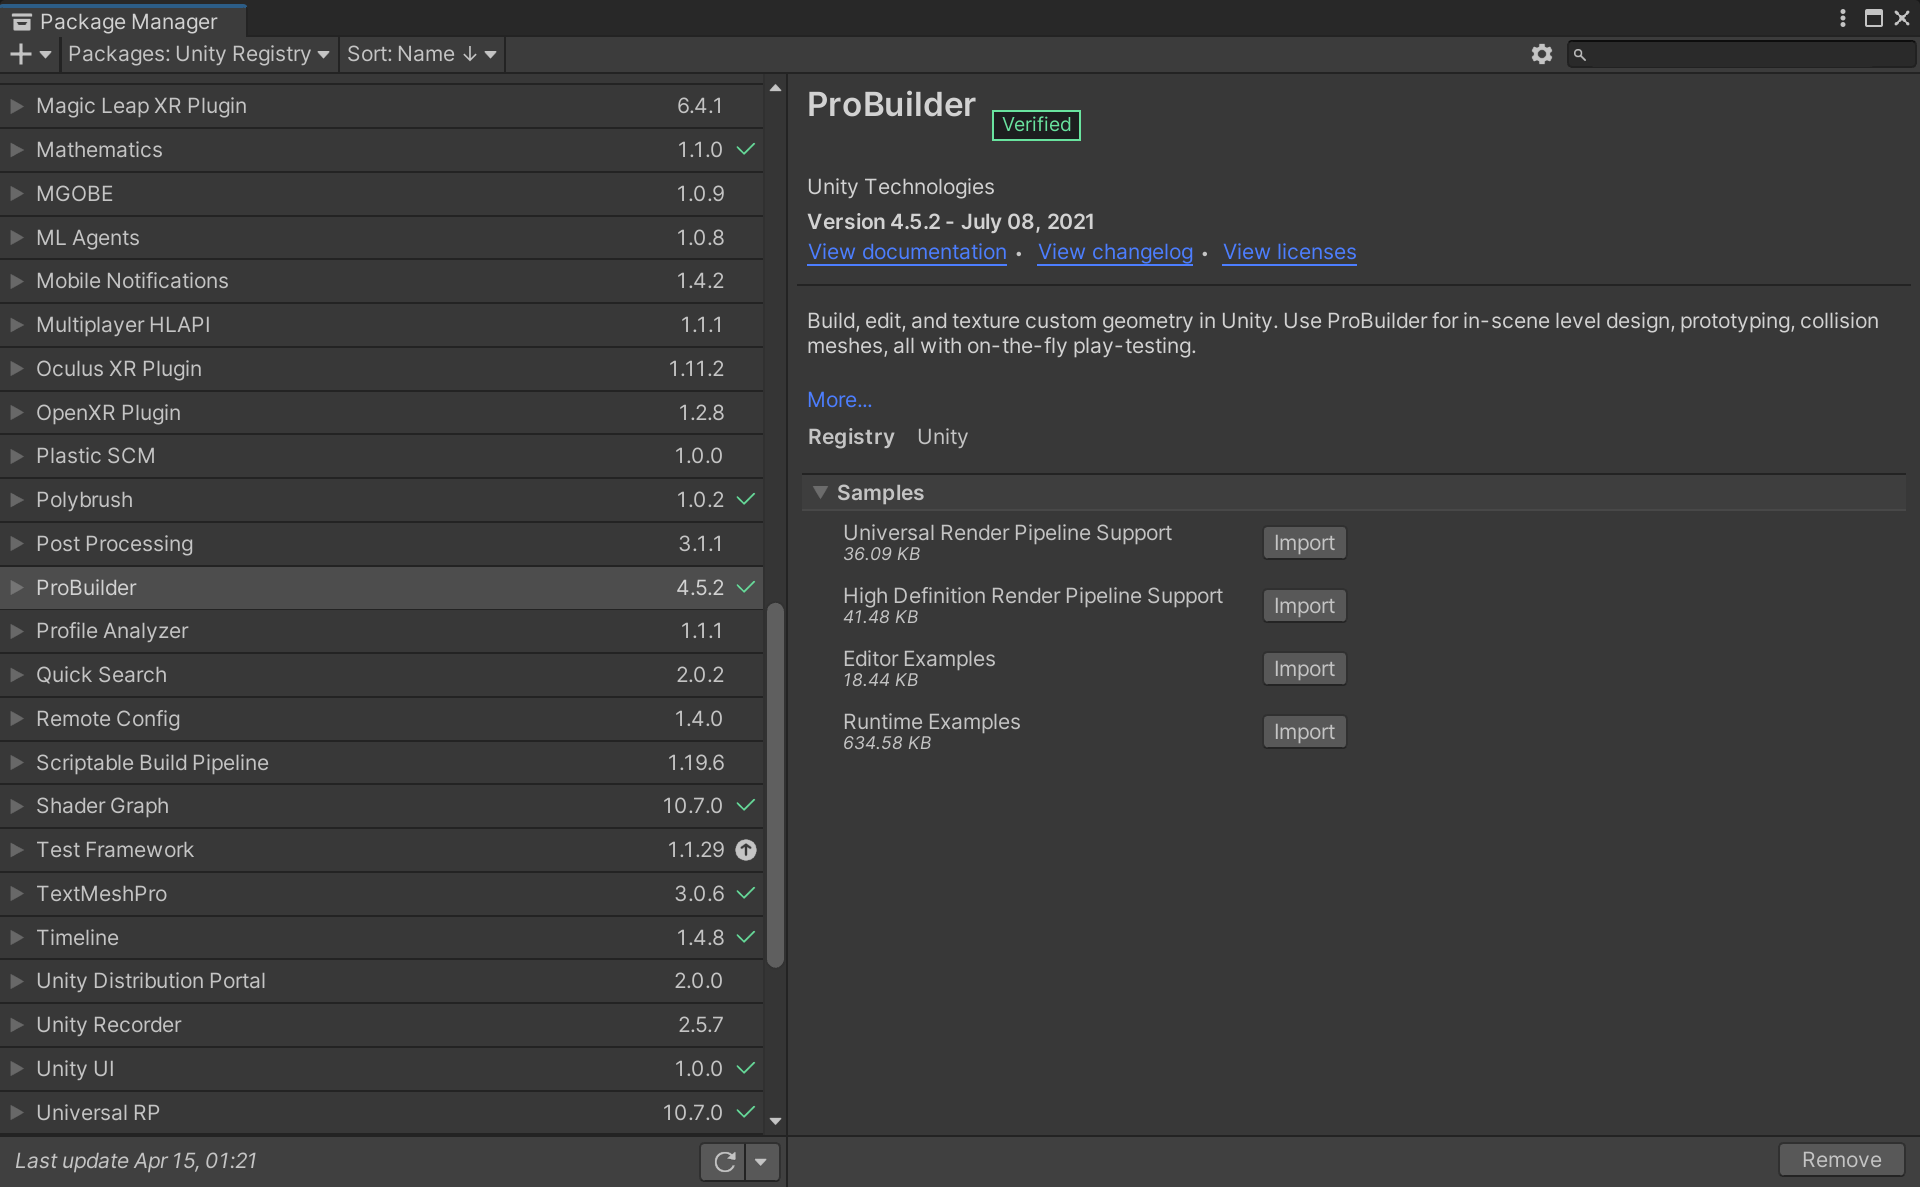Viewport: 1920px width, 1187px height.
Task: Collapse the Samples section
Action: [x=820, y=492]
